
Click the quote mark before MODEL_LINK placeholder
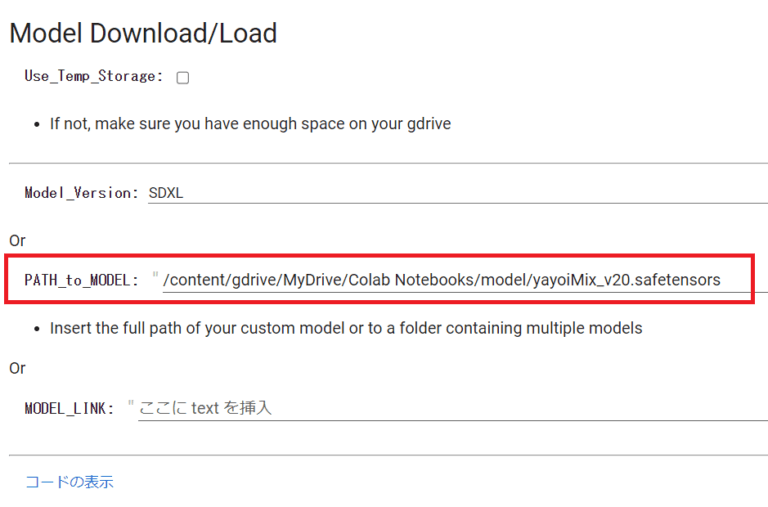click(x=131, y=404)
